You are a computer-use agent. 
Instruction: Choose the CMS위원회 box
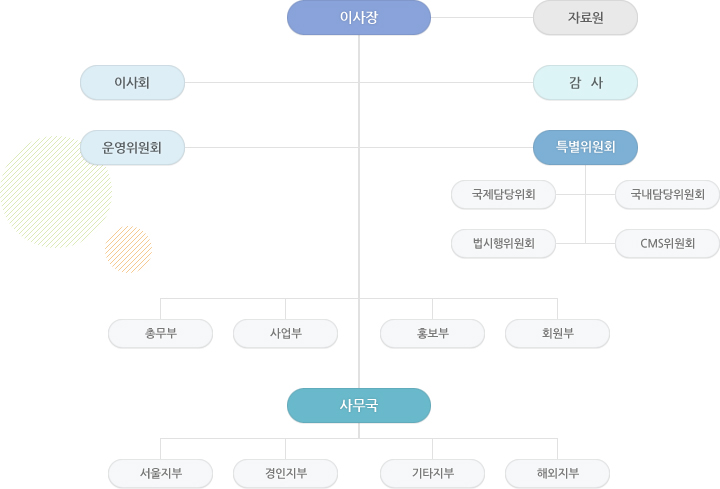pyautogui.click(x=667, y=243)
